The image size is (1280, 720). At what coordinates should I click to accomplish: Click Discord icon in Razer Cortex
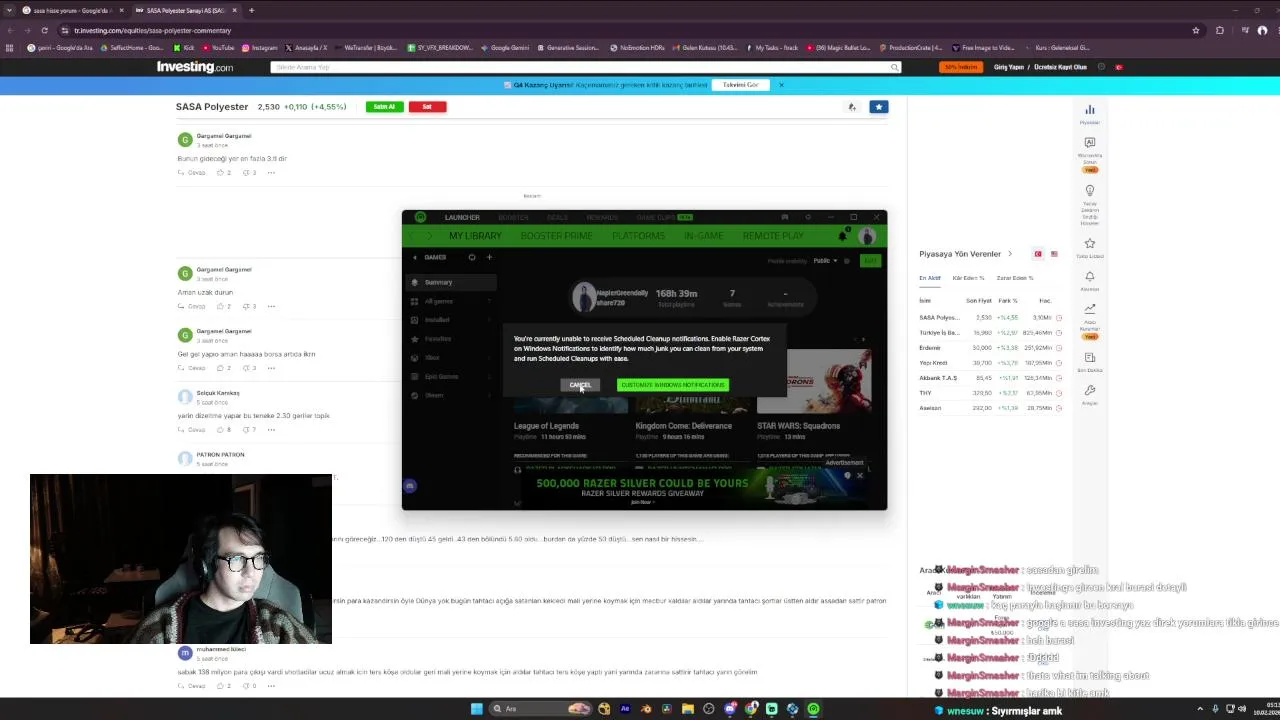click(409, 486)
